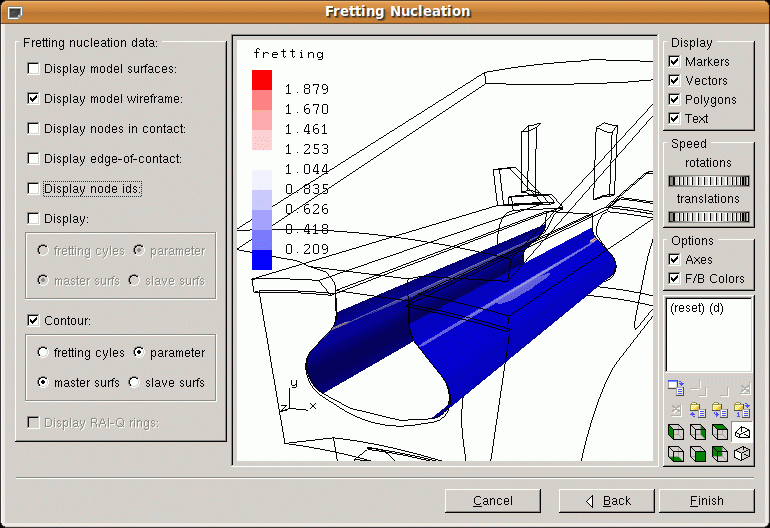
Task: Click the folder icon with number 1
Action: [742, 409]
